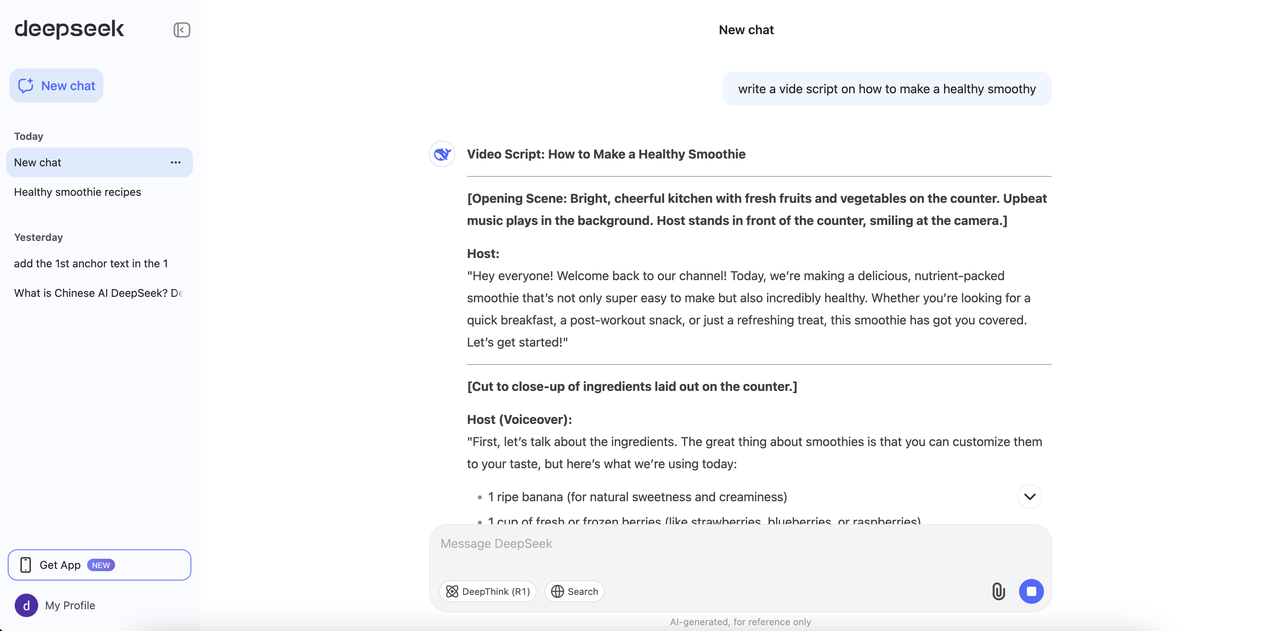This screenshot has height=631, width=1280.
Task: Open the selected New chat conversation
Action: tap(99, 162)
